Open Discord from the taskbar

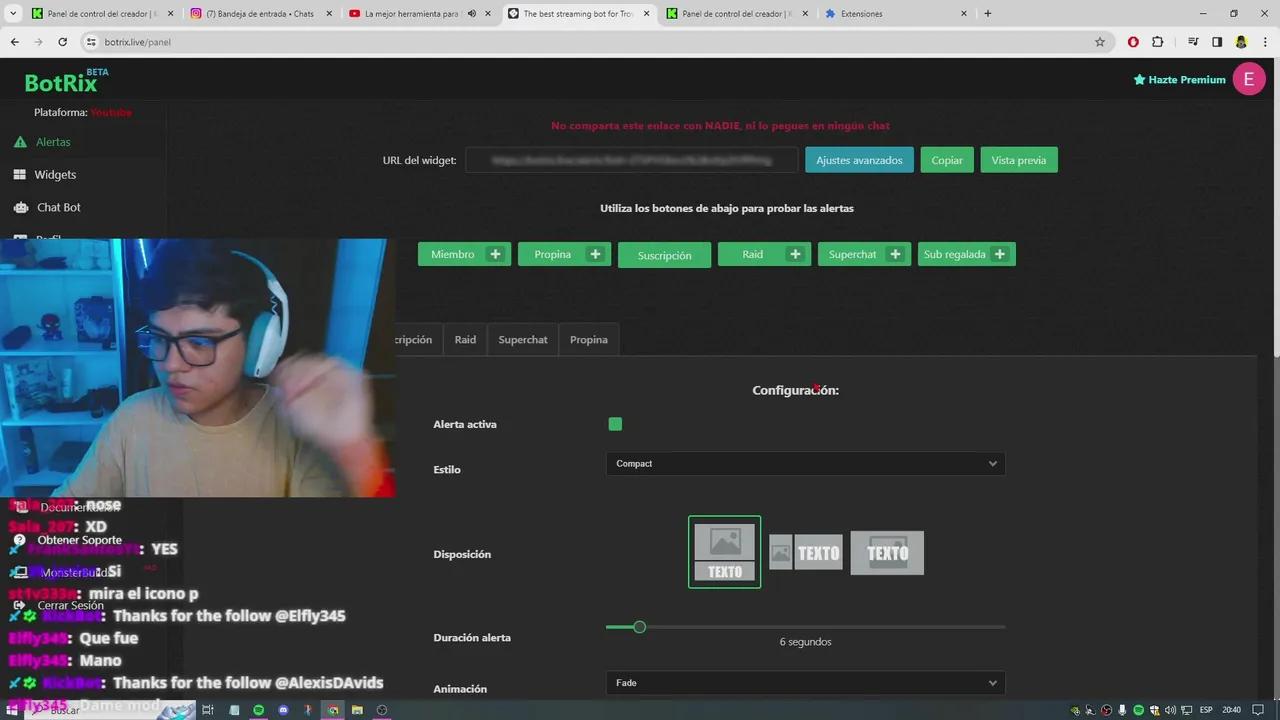click(x=283, y=710)
